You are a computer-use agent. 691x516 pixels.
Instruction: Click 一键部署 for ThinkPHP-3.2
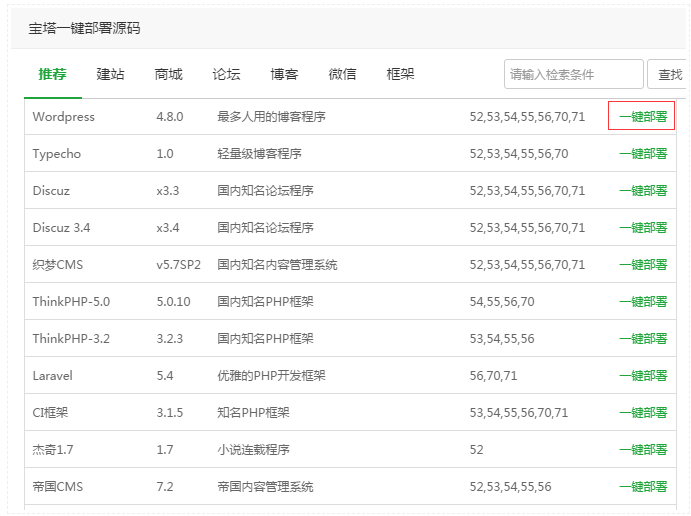coord(643,339)
